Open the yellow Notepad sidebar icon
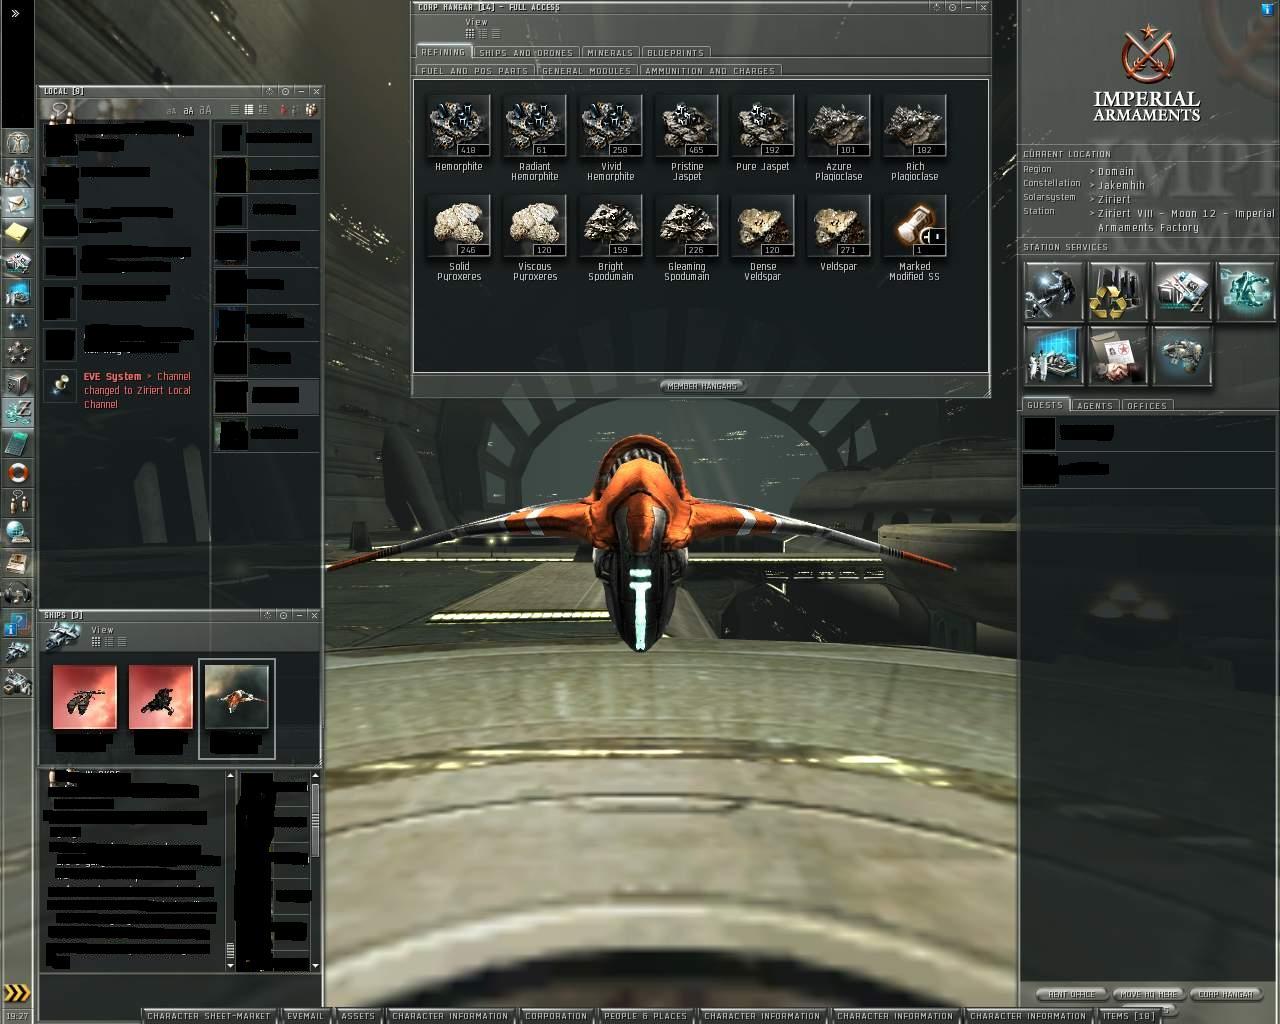Image resolution: width=1280 pixels, height=1024 pixels. point(17,233)
